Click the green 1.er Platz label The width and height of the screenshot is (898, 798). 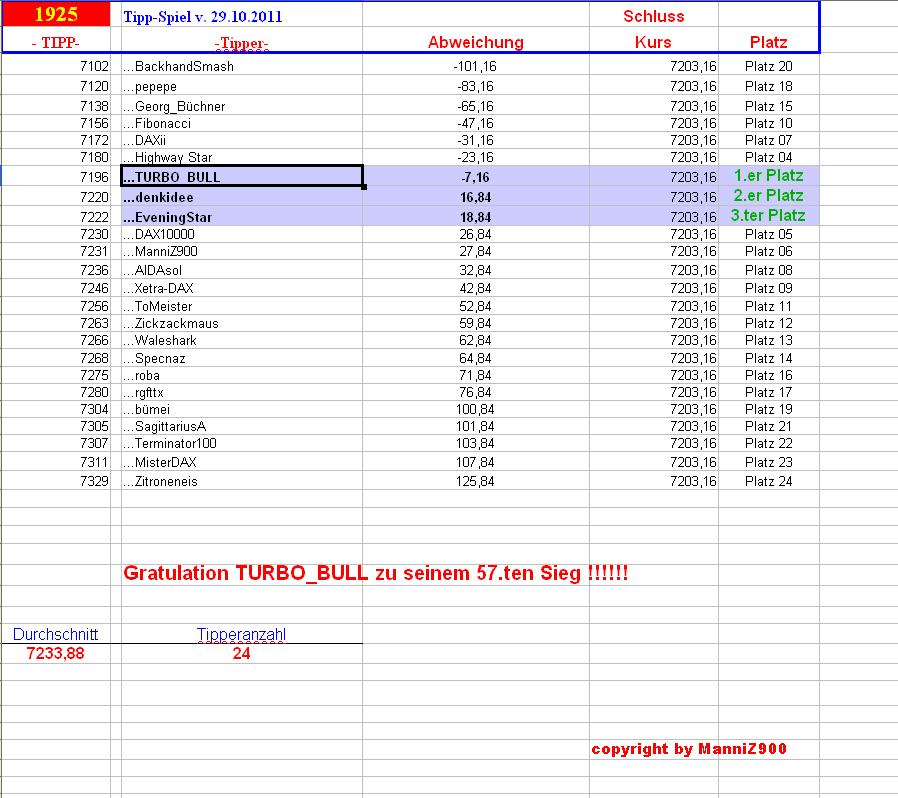[x=769, y=176]
